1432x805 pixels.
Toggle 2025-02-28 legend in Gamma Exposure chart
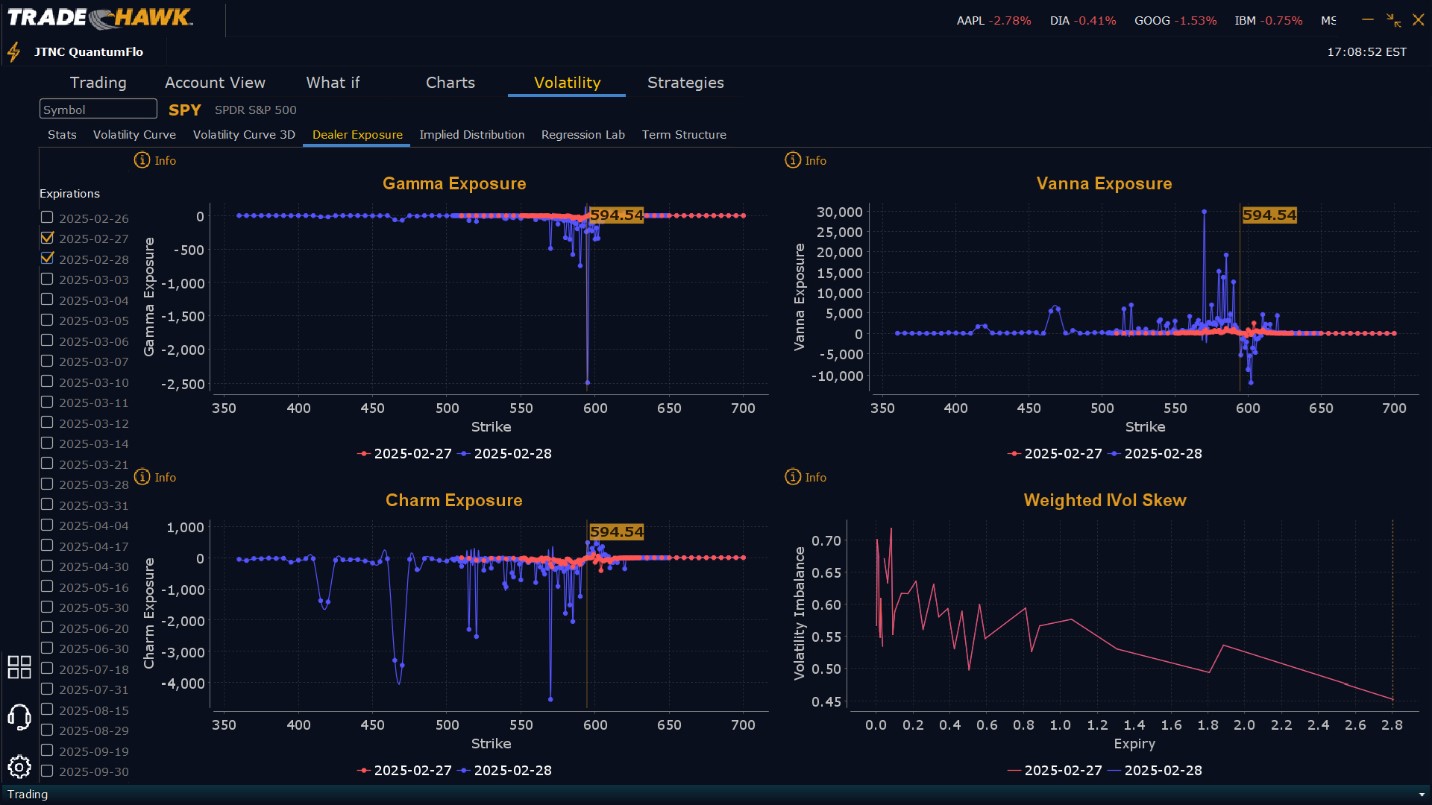coord(505,454)
